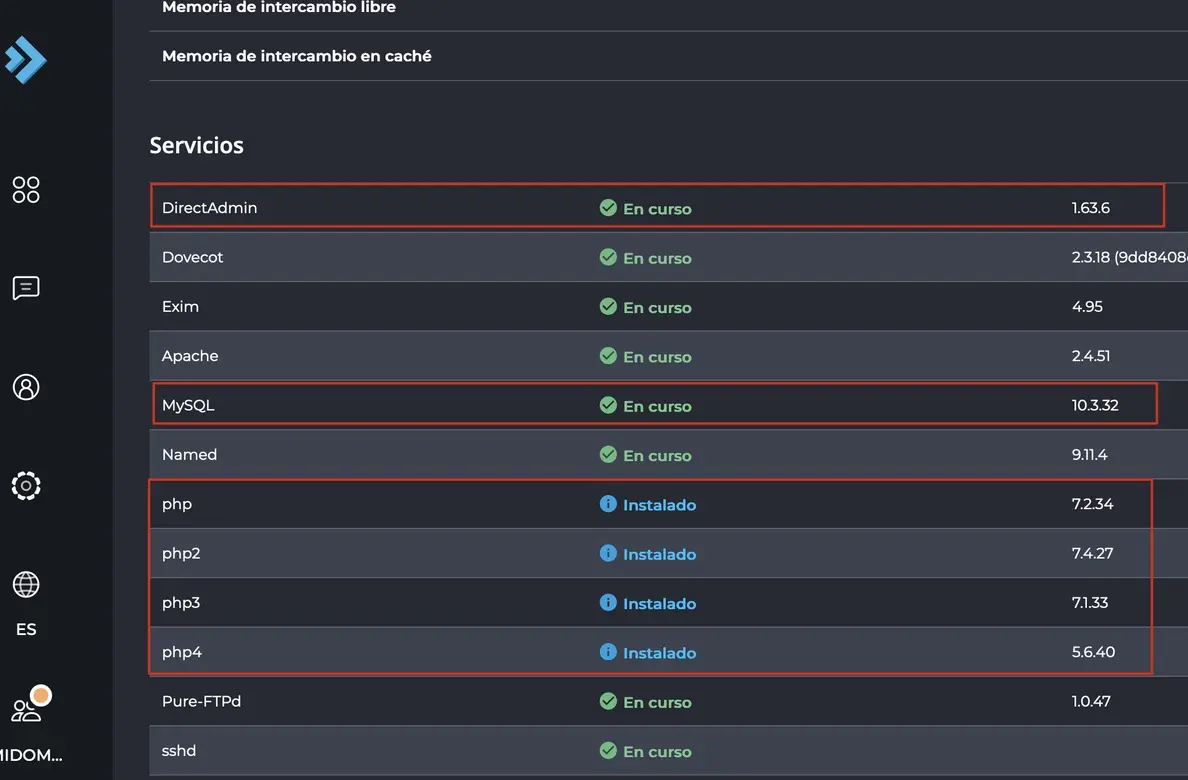The image size is (1188, 780).
Task: Open the user account profile icon
Action: [x=26, y=387]
